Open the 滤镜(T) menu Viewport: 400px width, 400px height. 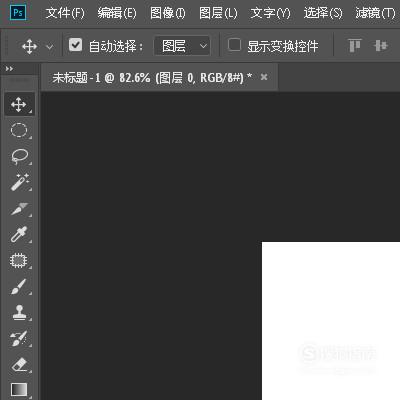pos(375,13)
